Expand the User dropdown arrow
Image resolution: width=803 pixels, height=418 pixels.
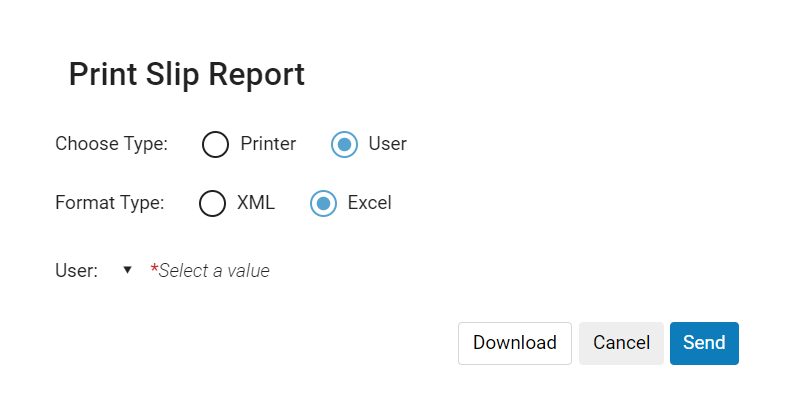(x=127, y=270)
